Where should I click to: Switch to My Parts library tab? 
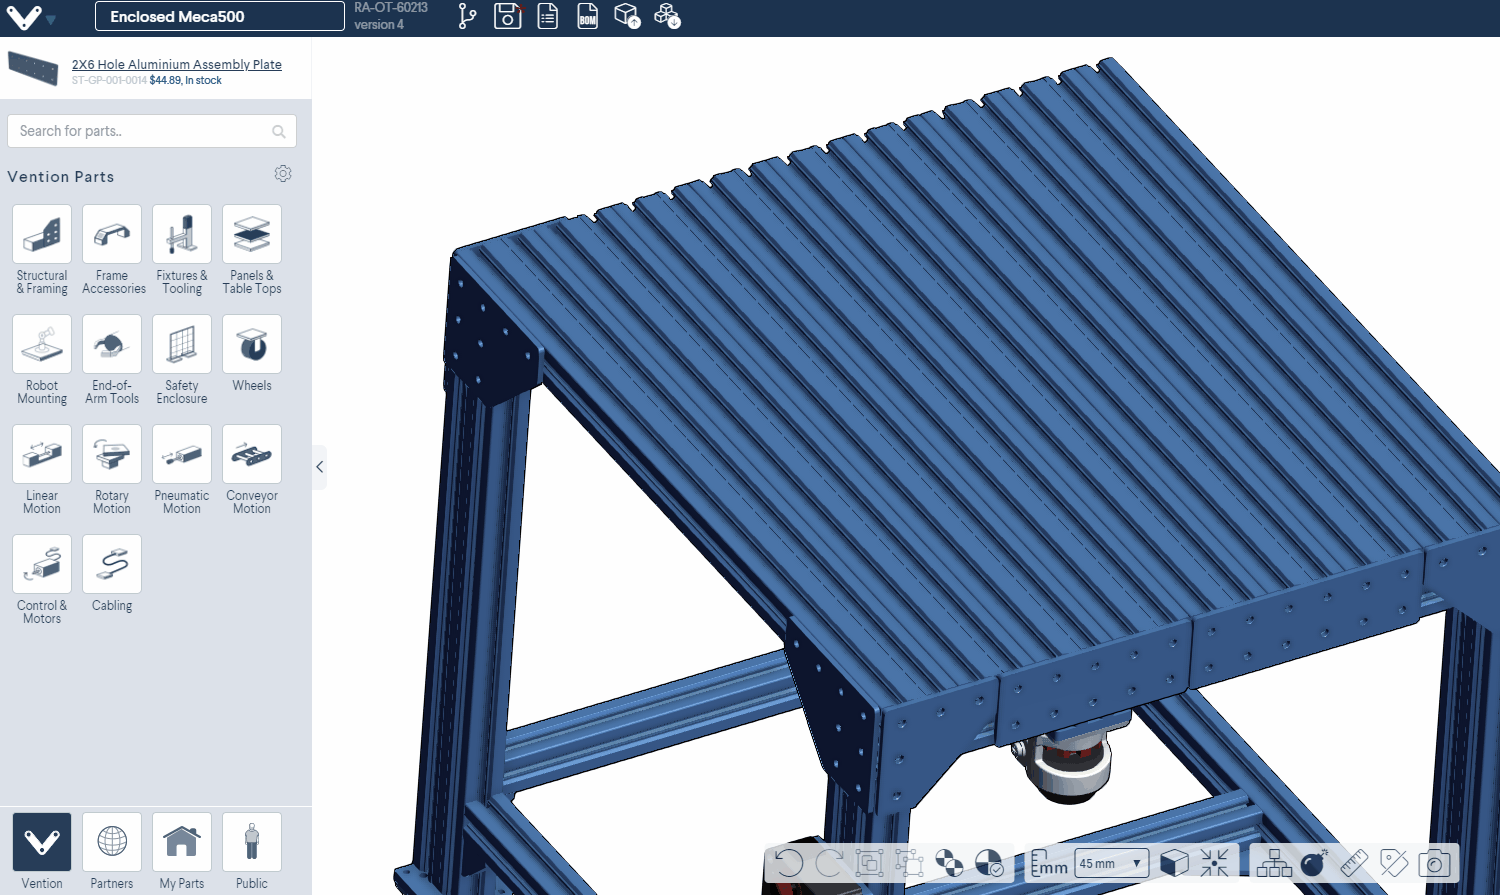point(182,851)
